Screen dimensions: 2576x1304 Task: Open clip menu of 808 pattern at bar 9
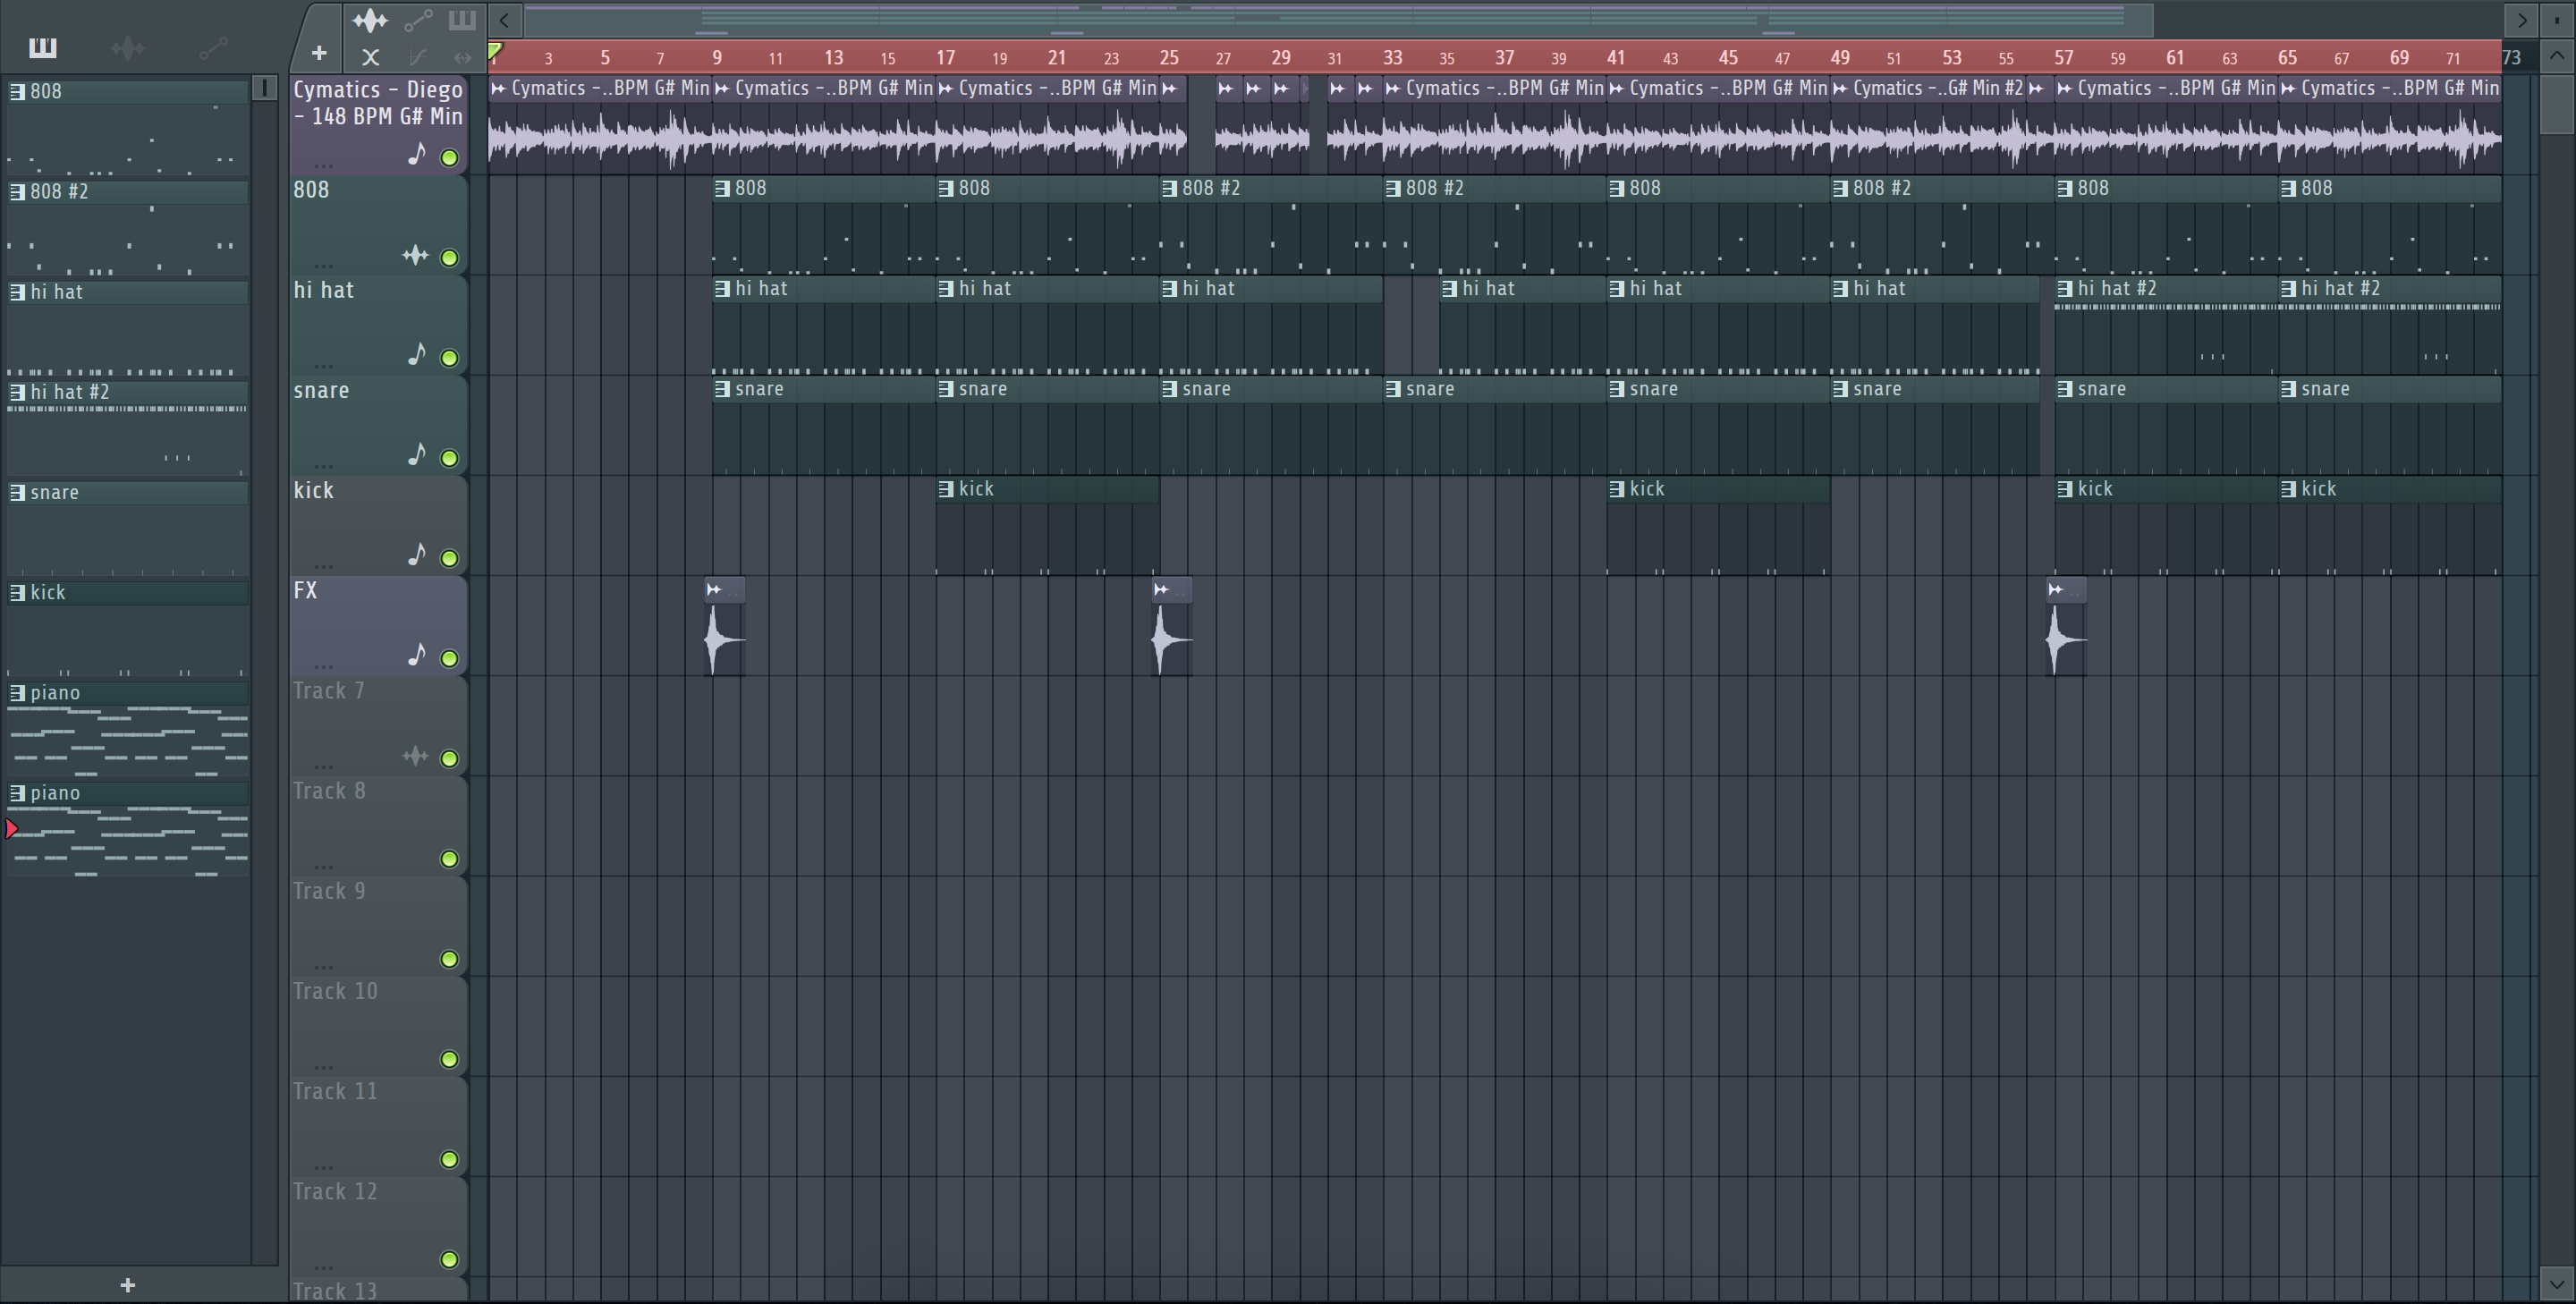[722, 189]
